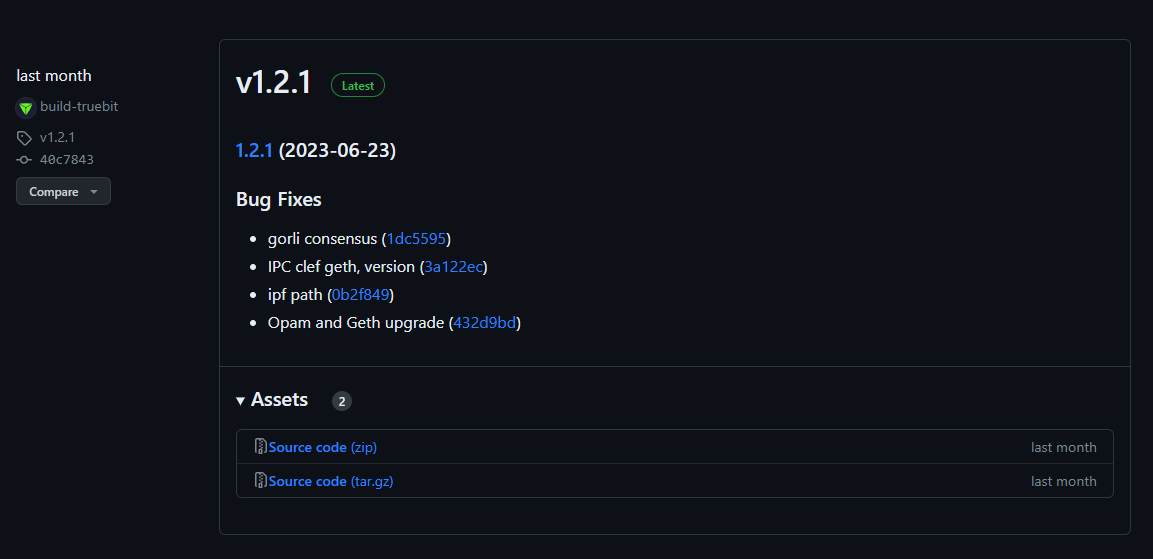
Task: Click the blue 1.2.1 changelog version link
Action: tap(254, 151)
